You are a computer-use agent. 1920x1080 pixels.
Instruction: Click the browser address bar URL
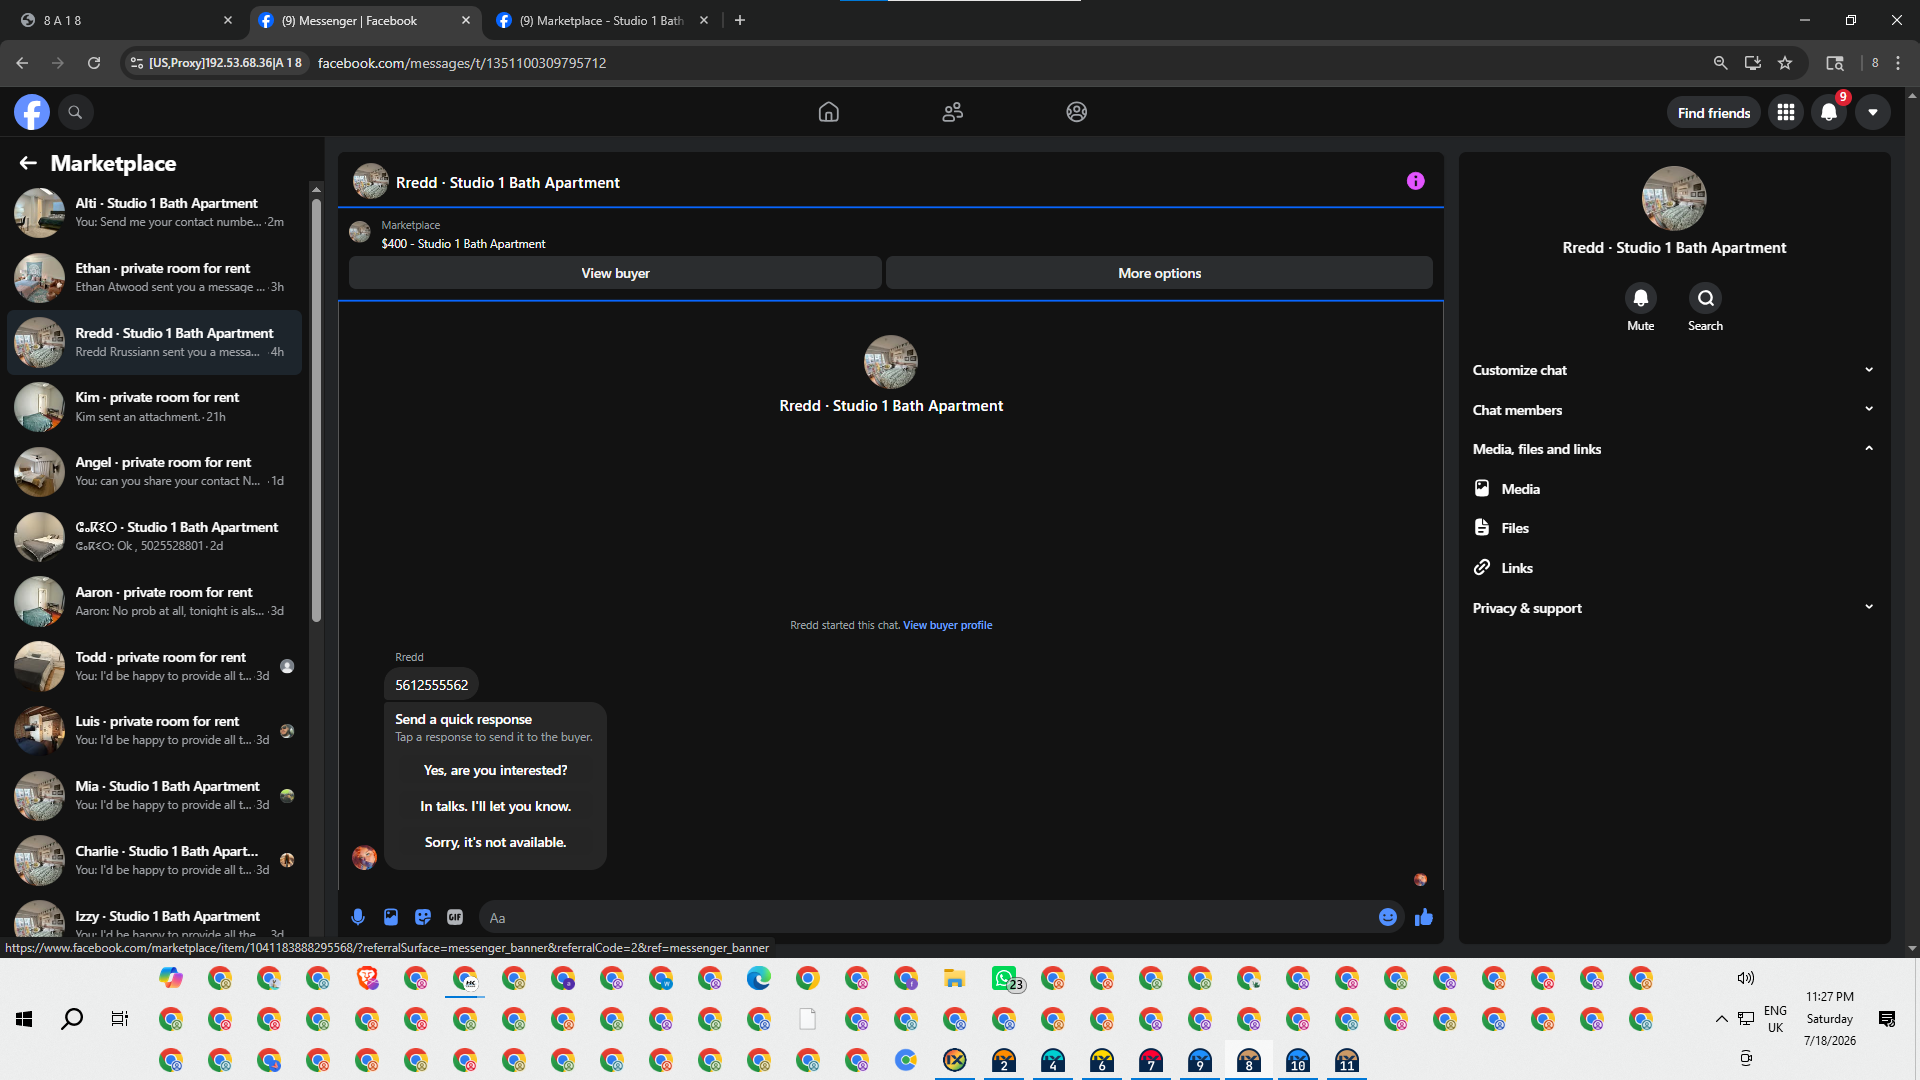click(462, 63)
